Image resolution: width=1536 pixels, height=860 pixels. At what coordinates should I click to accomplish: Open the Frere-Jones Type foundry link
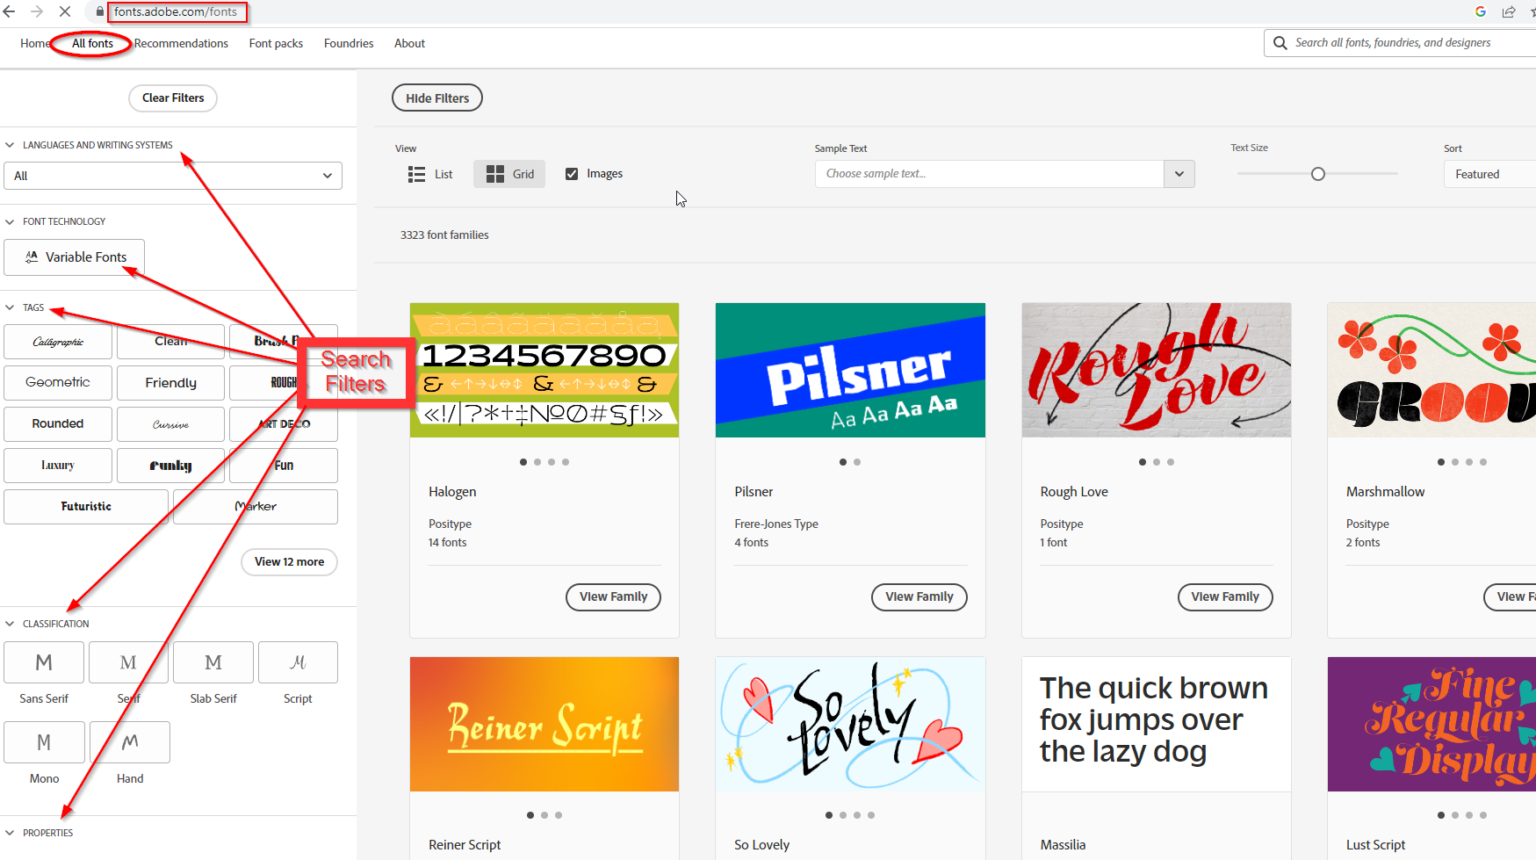[x=776, y=524]
